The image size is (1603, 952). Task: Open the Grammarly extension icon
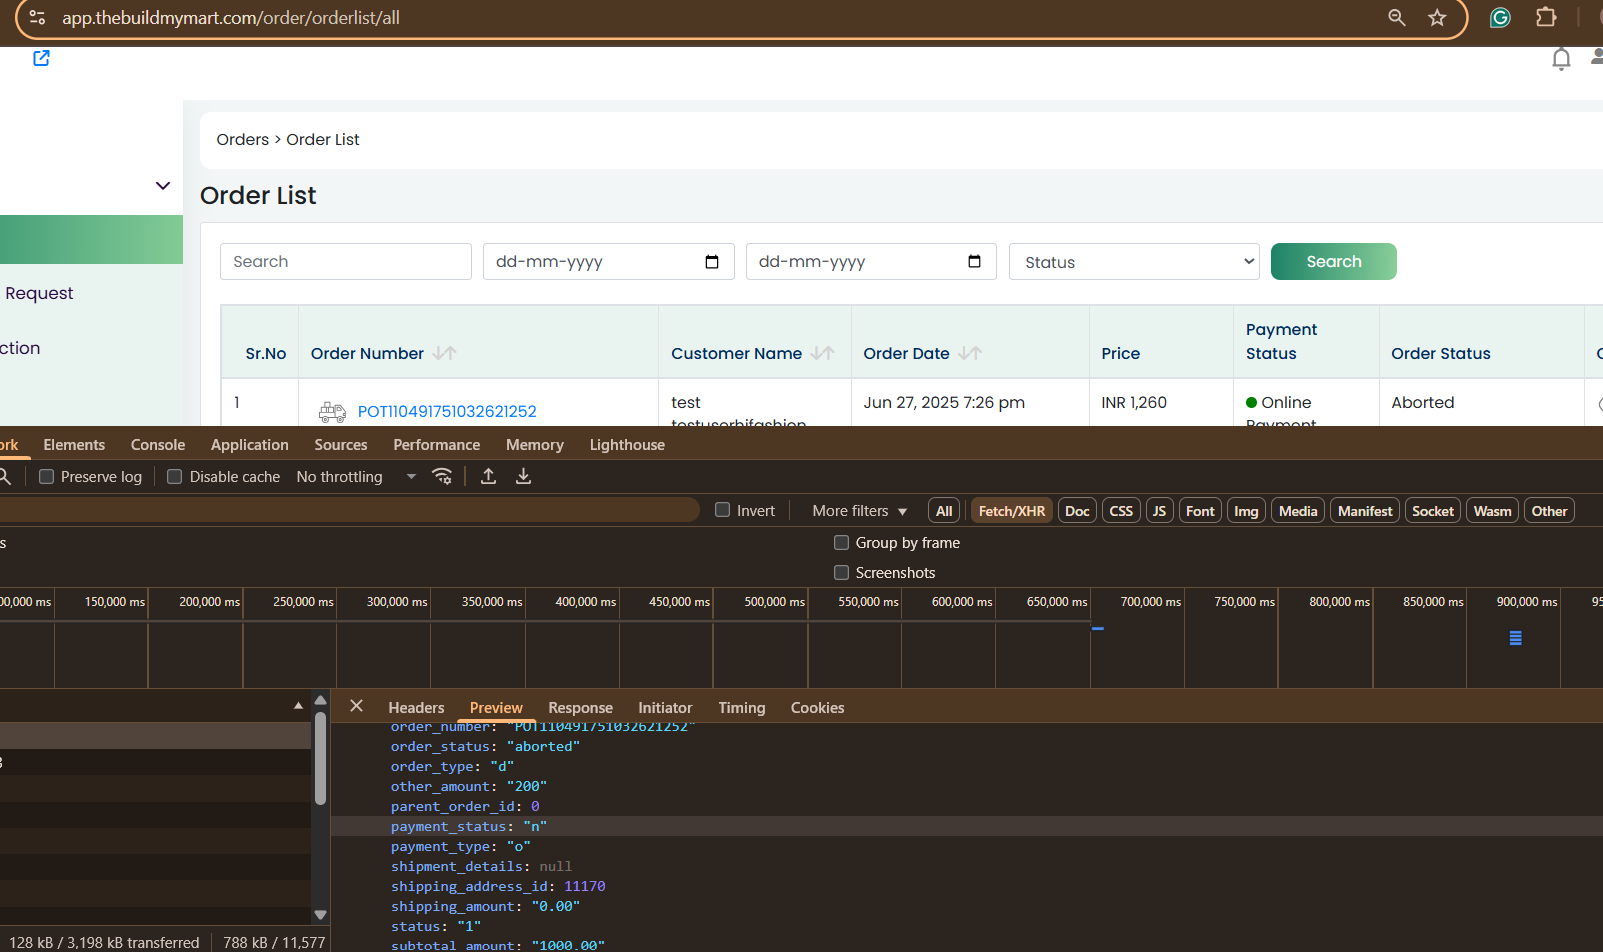tap(1500, 17)
